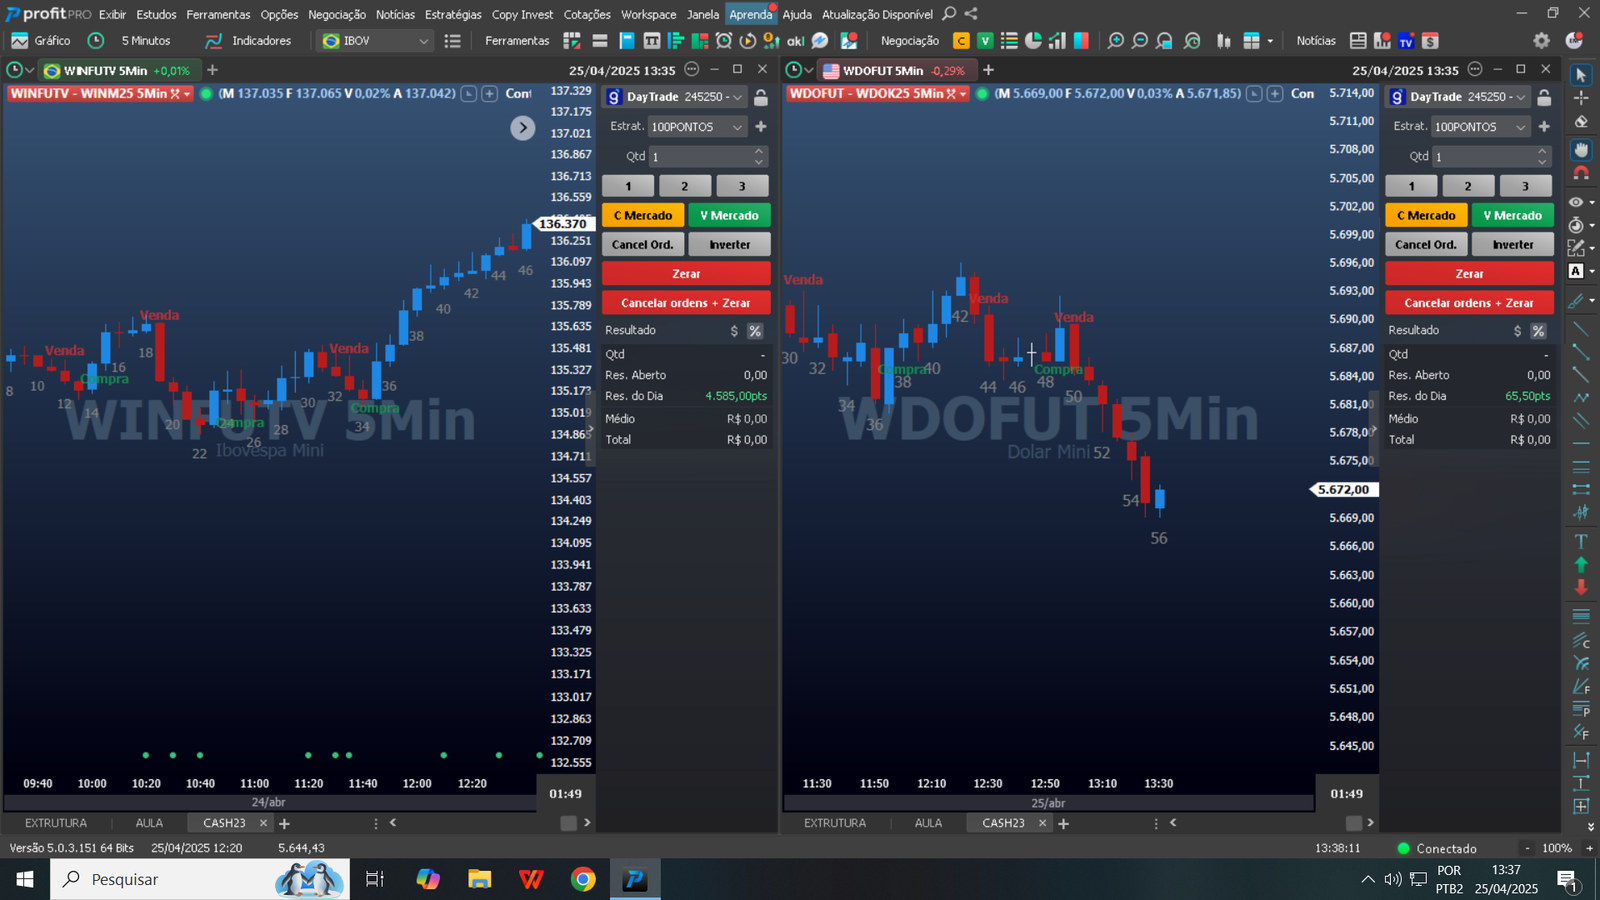1600x900 pixels.
Task: Insert a red down arrow marker
Action: click(x=1581, y=587)
